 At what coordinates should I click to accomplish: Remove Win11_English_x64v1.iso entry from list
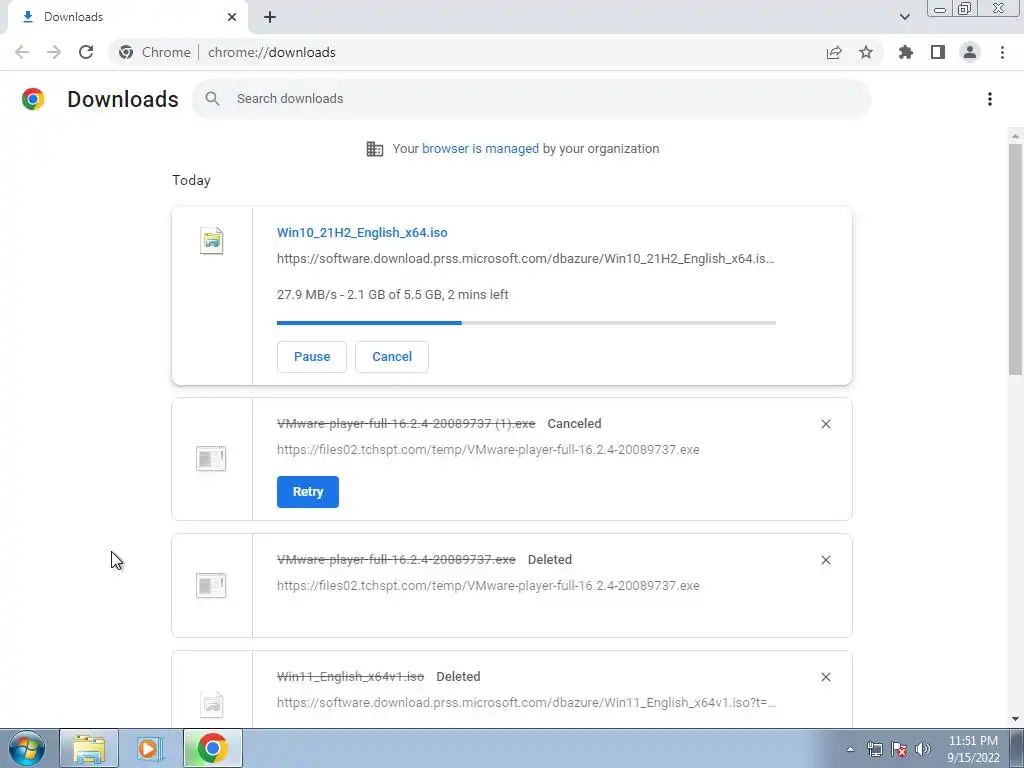(x=825, y=677)
